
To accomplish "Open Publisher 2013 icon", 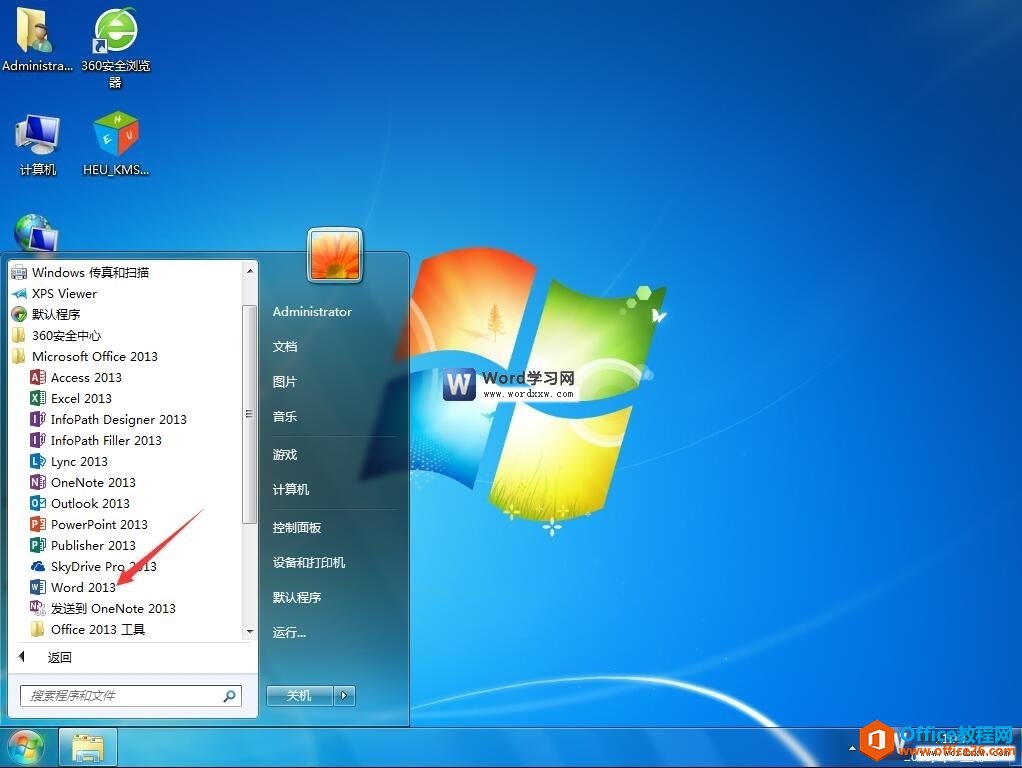I will coord(38,544).
